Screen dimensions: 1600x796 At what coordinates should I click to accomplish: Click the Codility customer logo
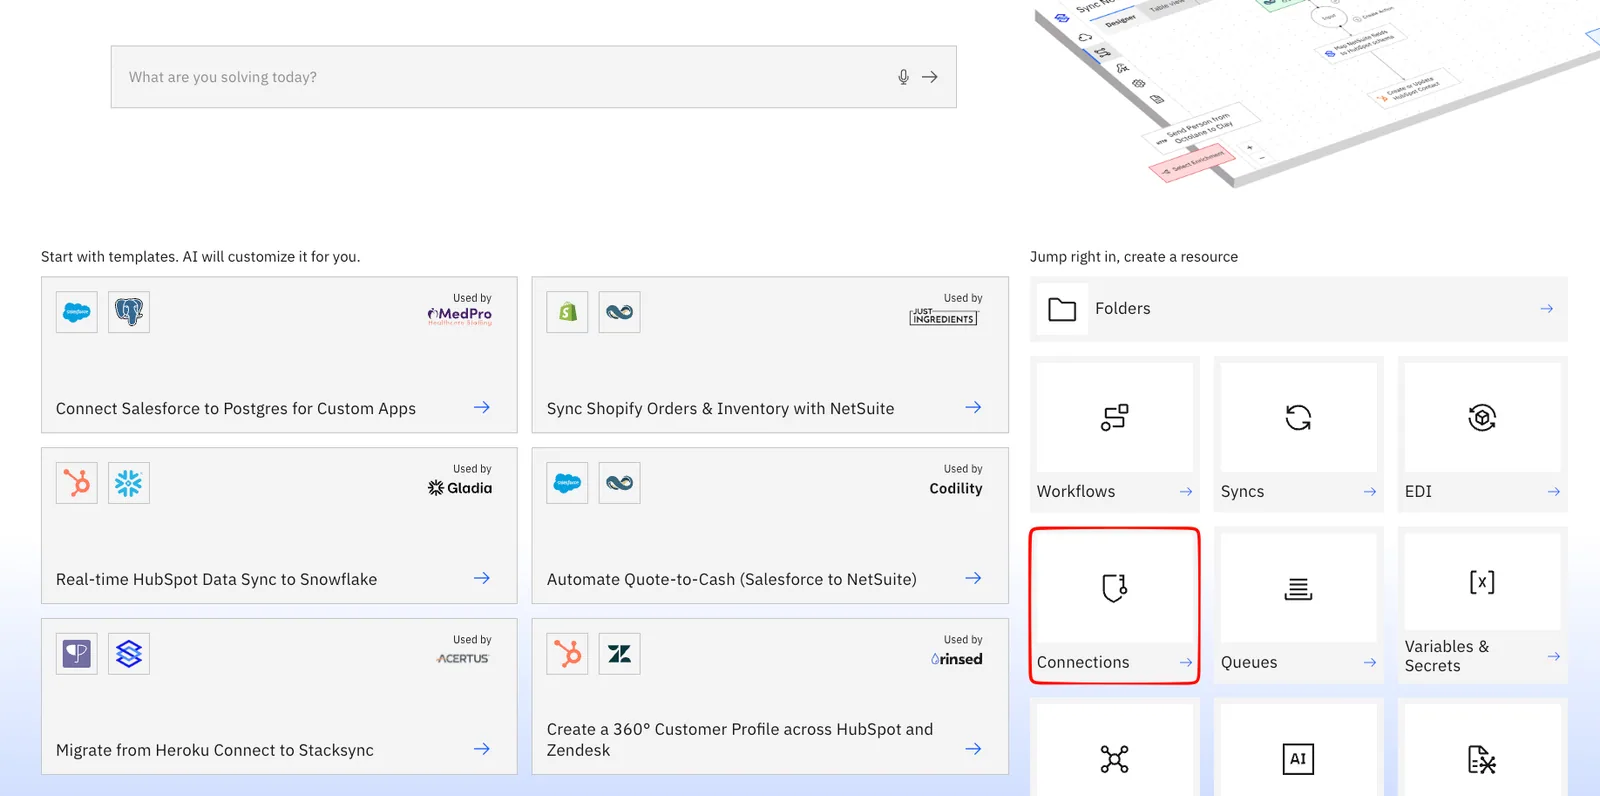956,488
